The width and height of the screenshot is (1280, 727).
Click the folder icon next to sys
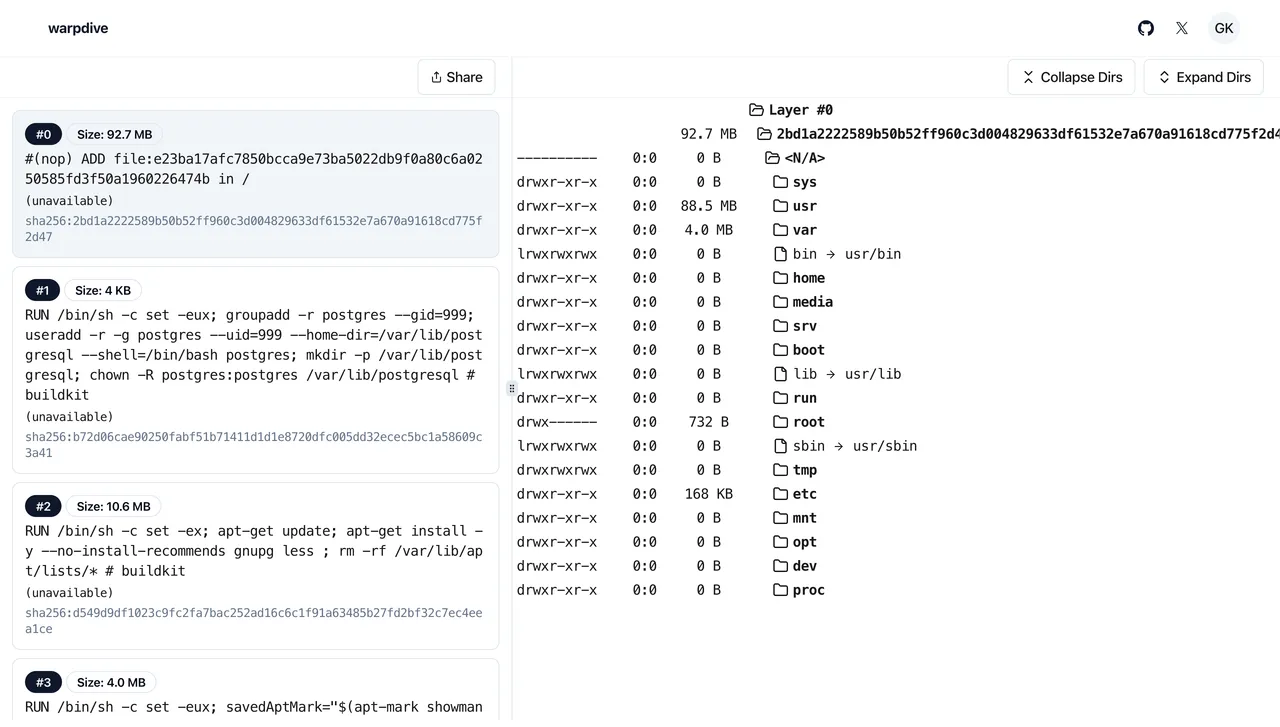click(x=781, y=181)
